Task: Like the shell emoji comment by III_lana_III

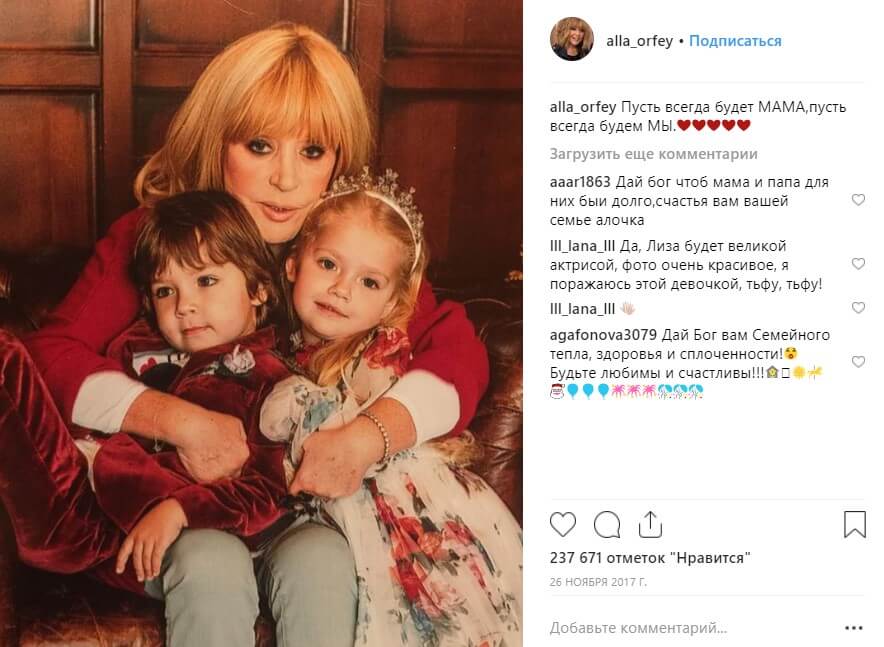Action: pos(858,308)
